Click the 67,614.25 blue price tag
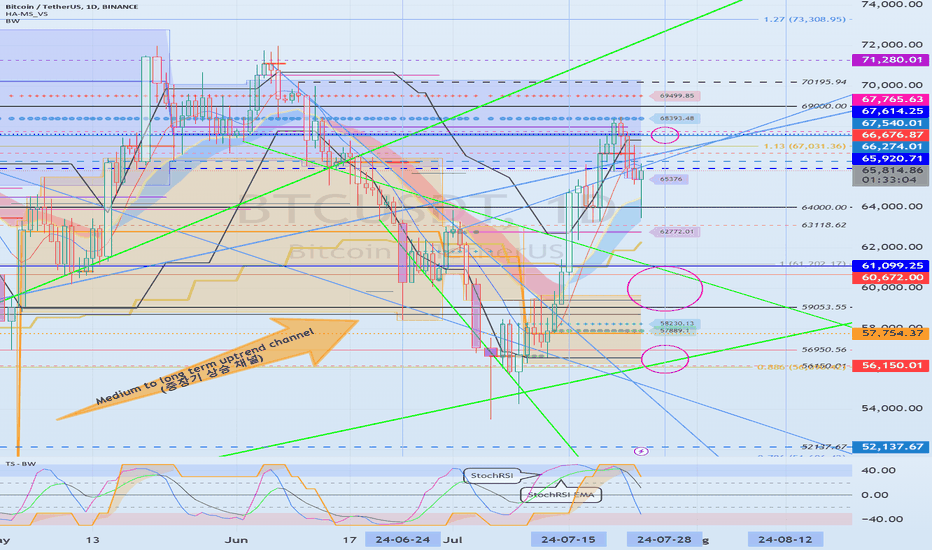 point(890,111)
